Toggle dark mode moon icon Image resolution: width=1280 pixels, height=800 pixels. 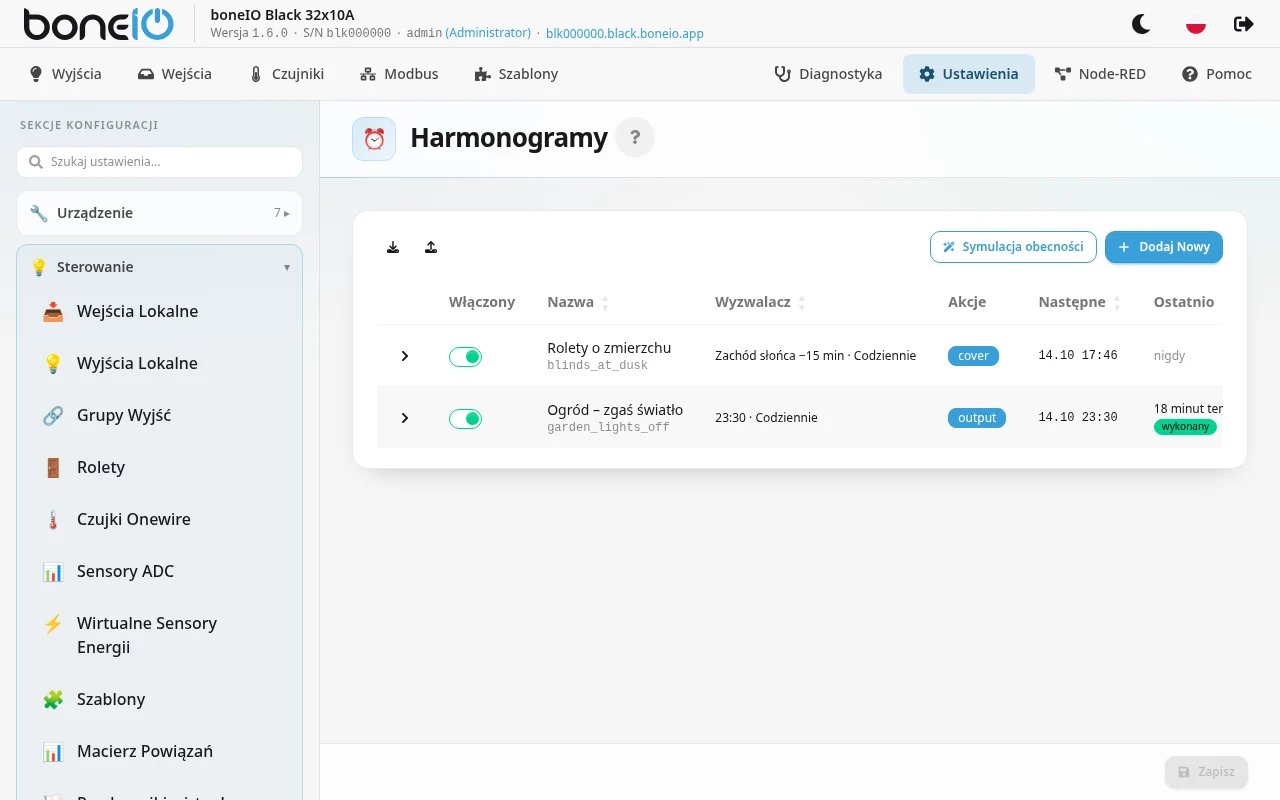pyautogui.click(x=1141, y=24)
